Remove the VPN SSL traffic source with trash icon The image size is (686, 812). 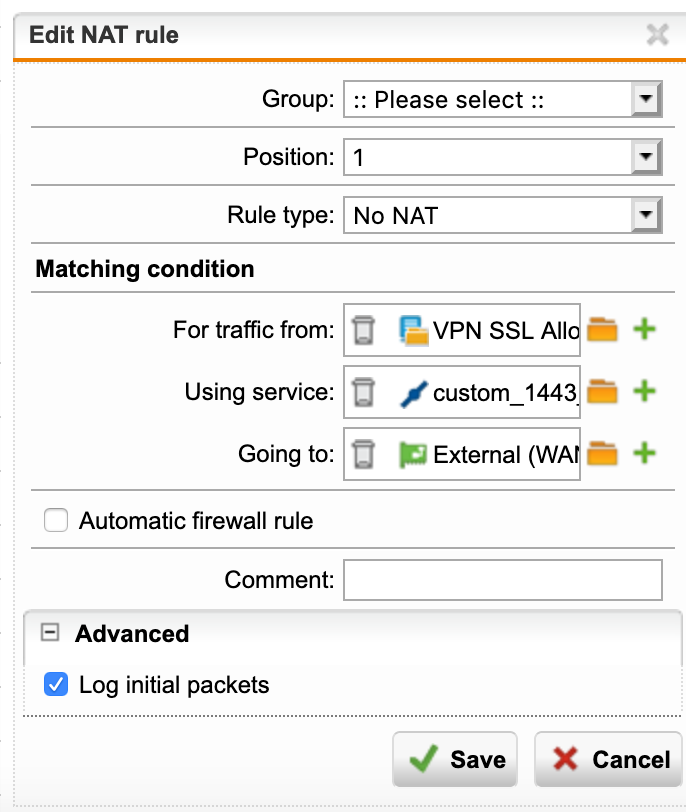click(x=363, y=330)
